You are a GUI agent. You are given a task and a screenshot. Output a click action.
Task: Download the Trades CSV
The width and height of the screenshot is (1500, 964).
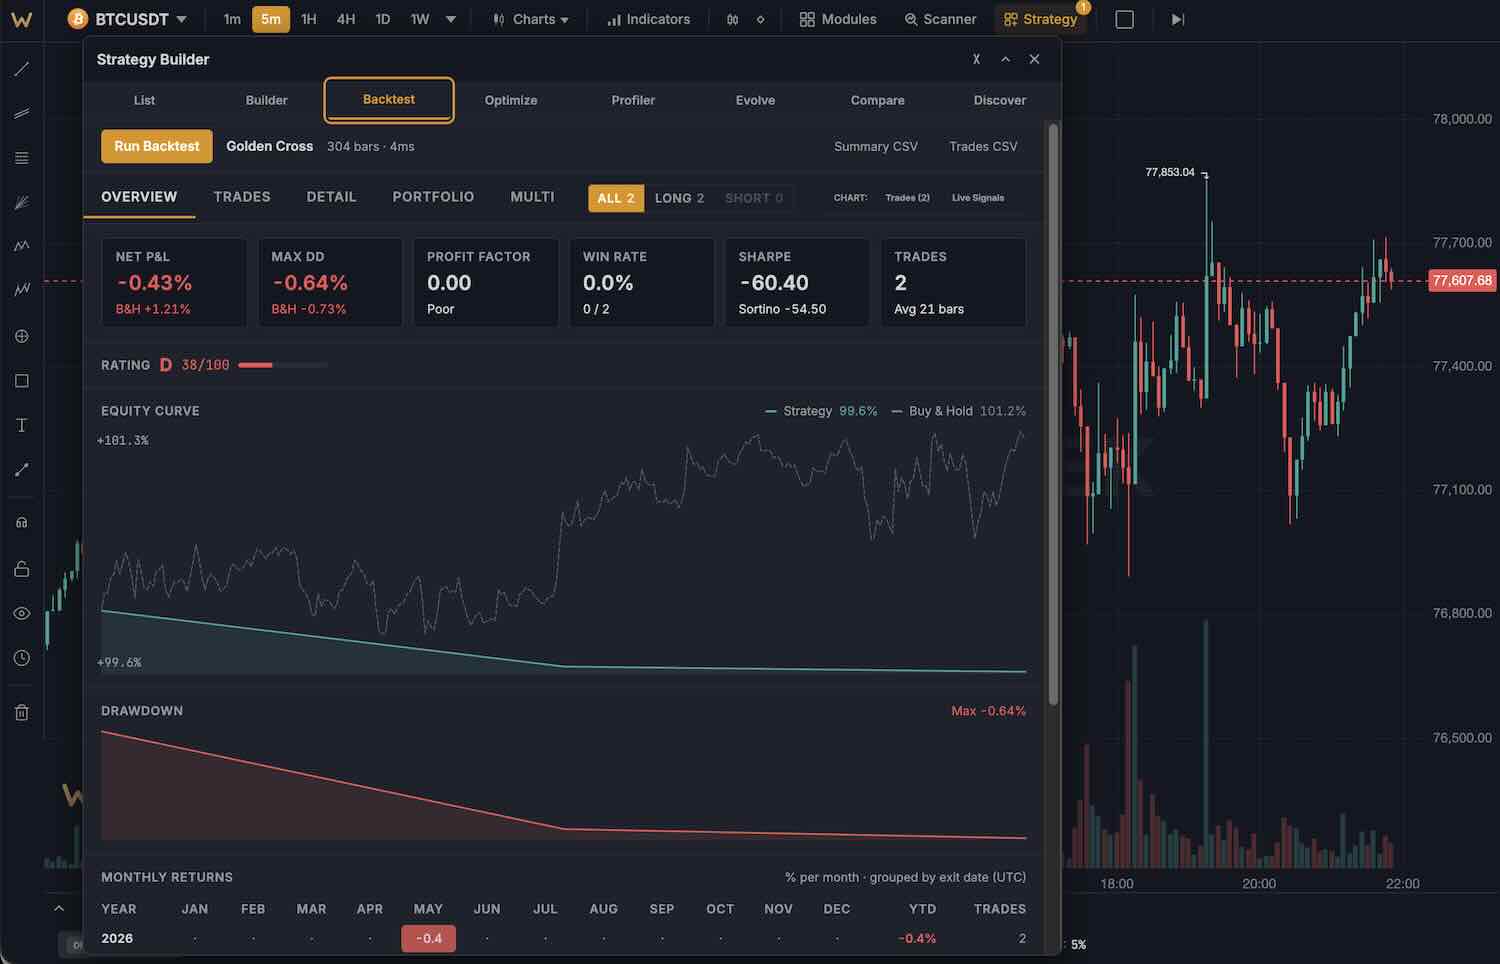(983, 146)
